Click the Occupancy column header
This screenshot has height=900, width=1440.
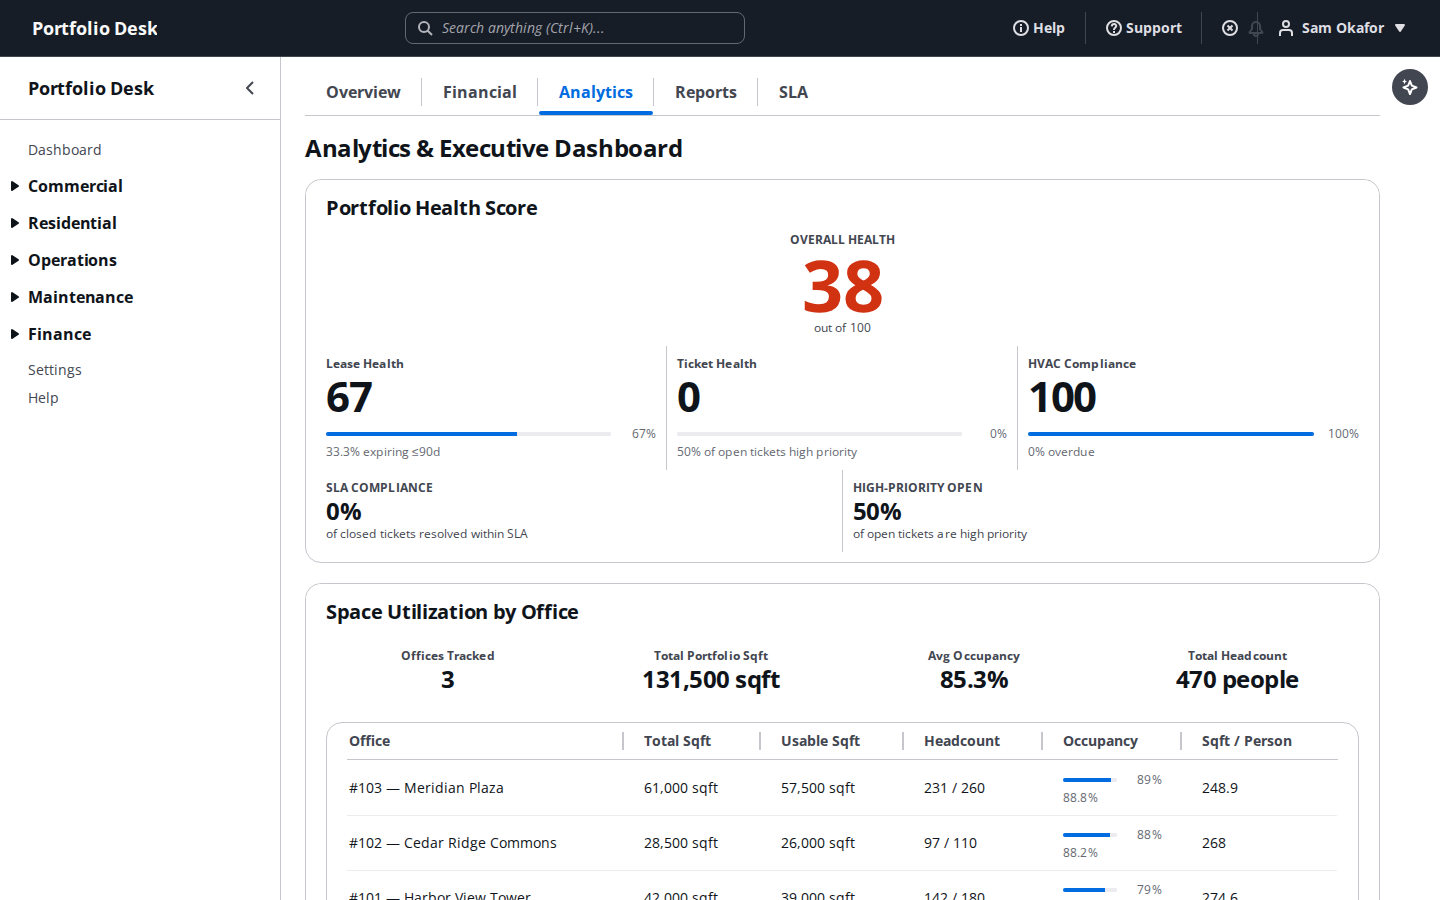click(1100, 741)
